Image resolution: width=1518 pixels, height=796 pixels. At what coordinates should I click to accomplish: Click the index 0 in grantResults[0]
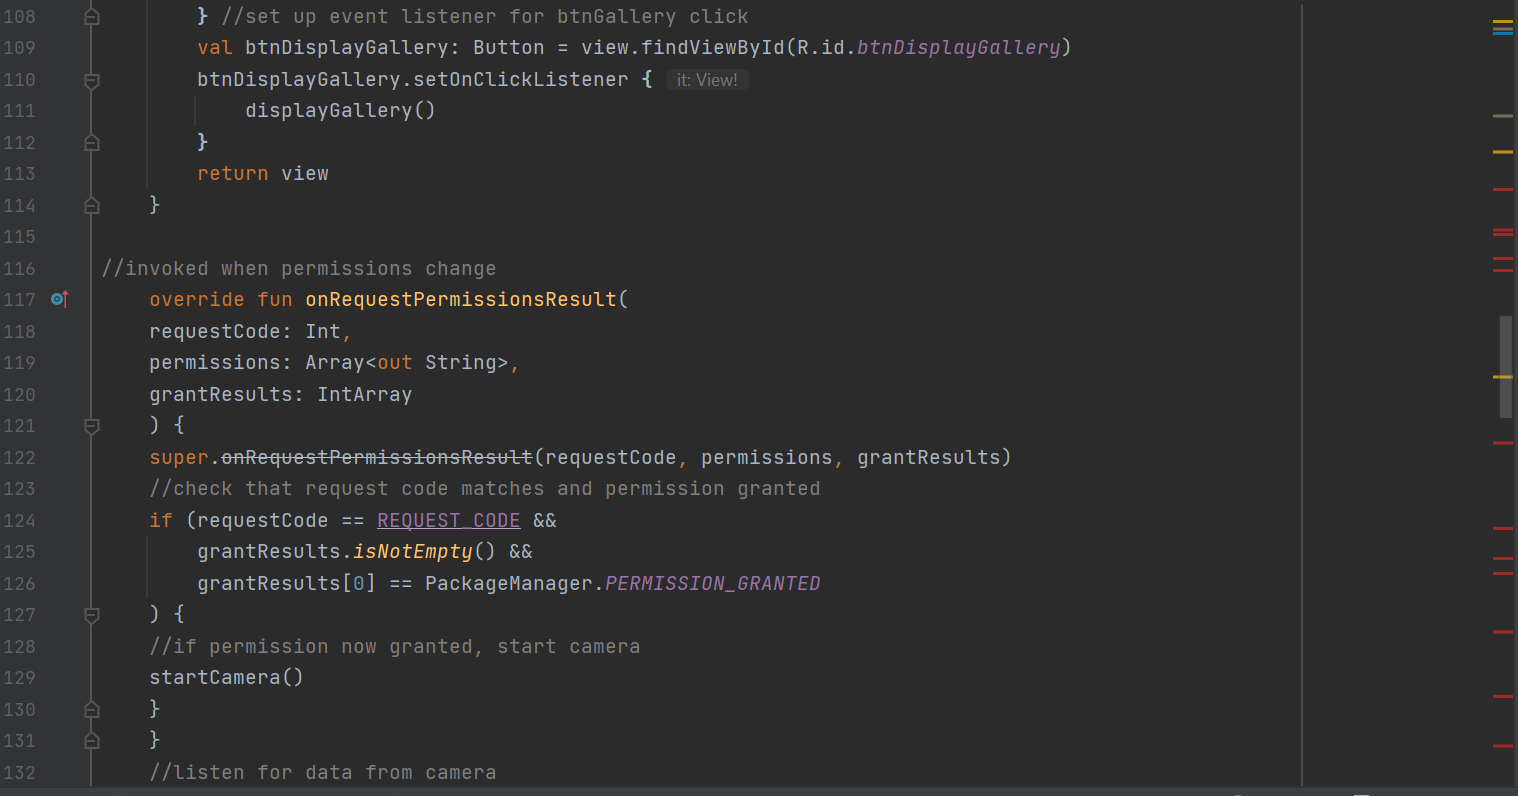pyautogui.click(x=359, y=583)
